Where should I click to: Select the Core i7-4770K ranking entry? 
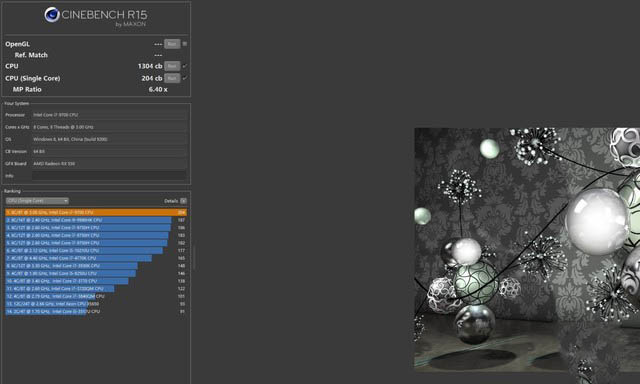click(x=96, y=258)
